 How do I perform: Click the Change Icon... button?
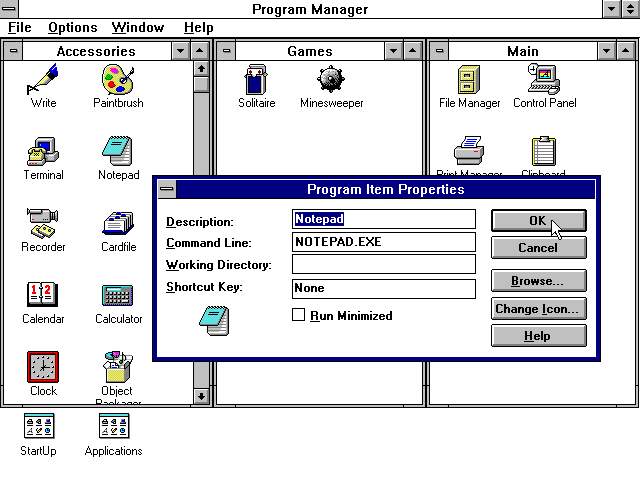[538, 309]
